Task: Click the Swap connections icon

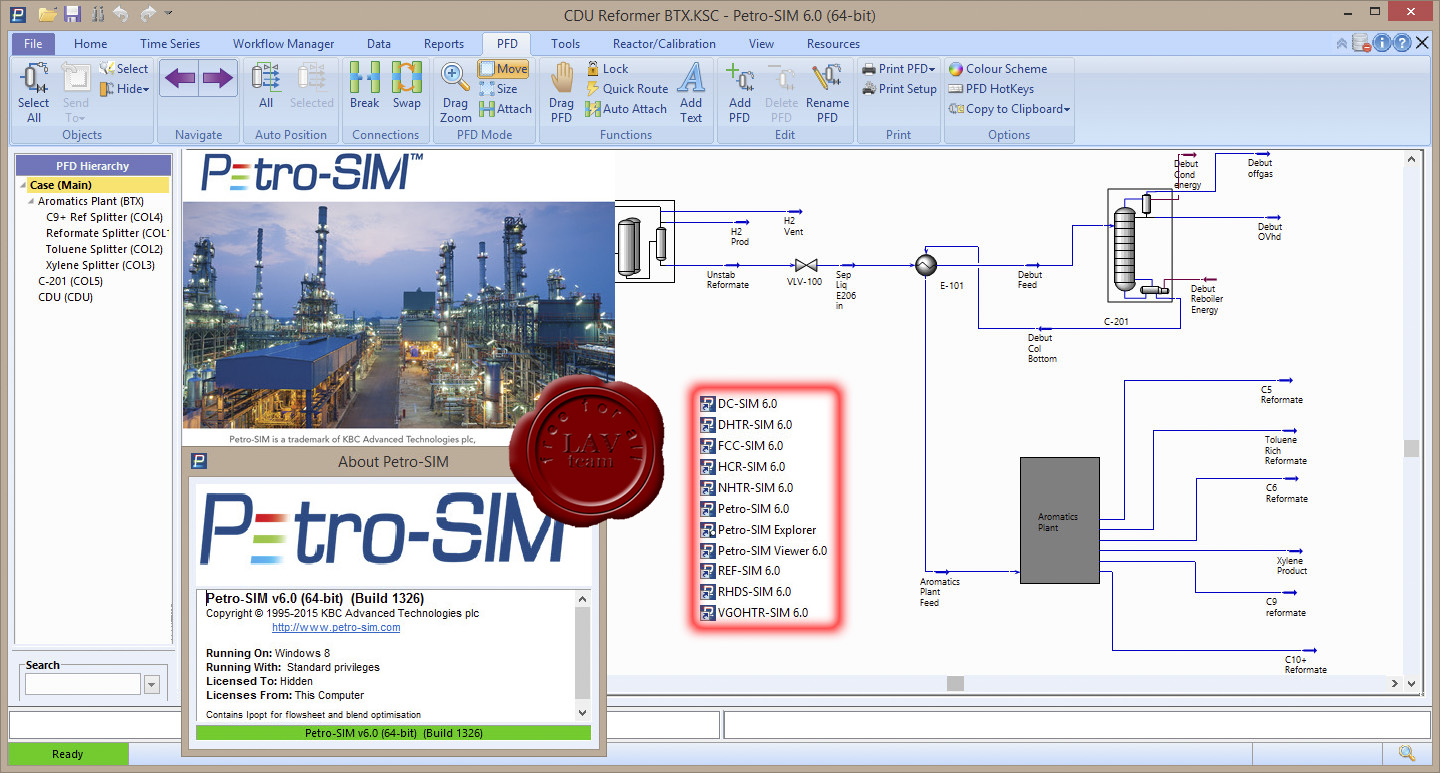Action: tap(406, 85)
